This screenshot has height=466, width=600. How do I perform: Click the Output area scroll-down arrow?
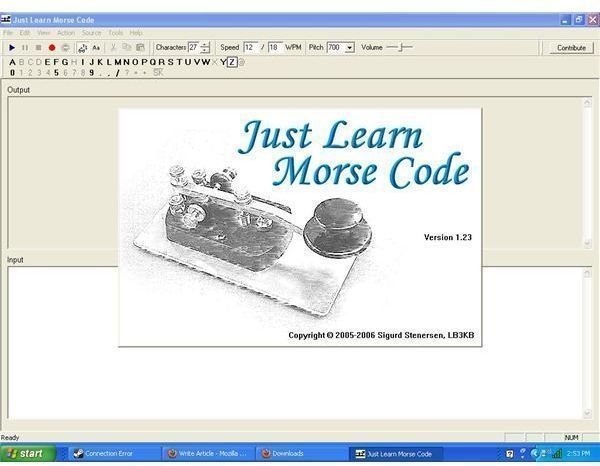(587, 243)
